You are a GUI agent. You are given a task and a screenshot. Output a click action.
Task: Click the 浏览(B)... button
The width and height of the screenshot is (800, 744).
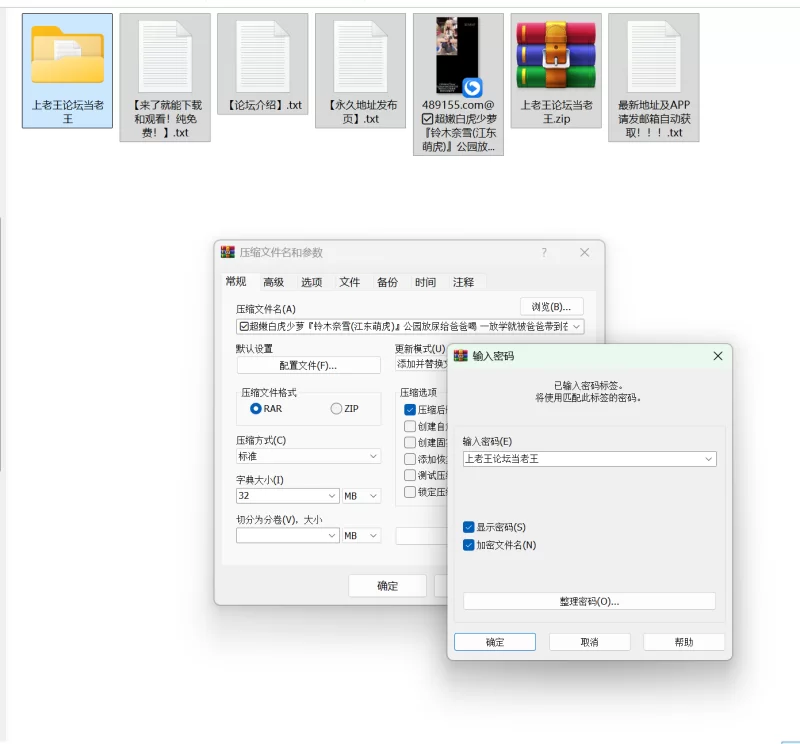coord(552,307)
